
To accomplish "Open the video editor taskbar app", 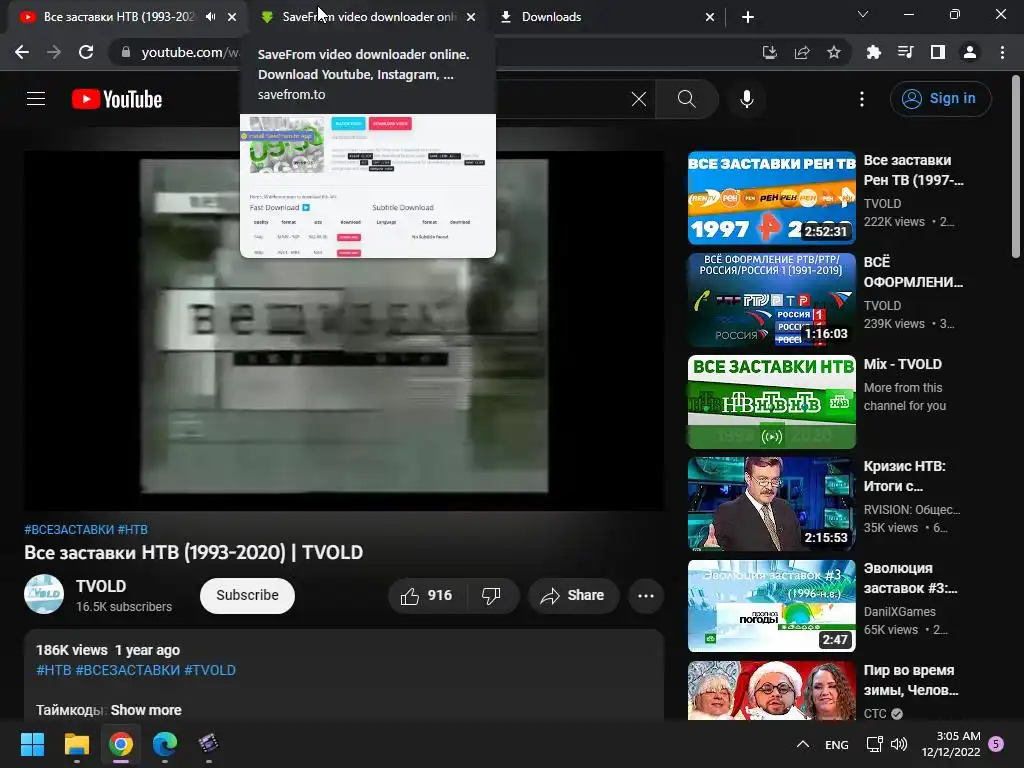I will click(x=208, y=744).
